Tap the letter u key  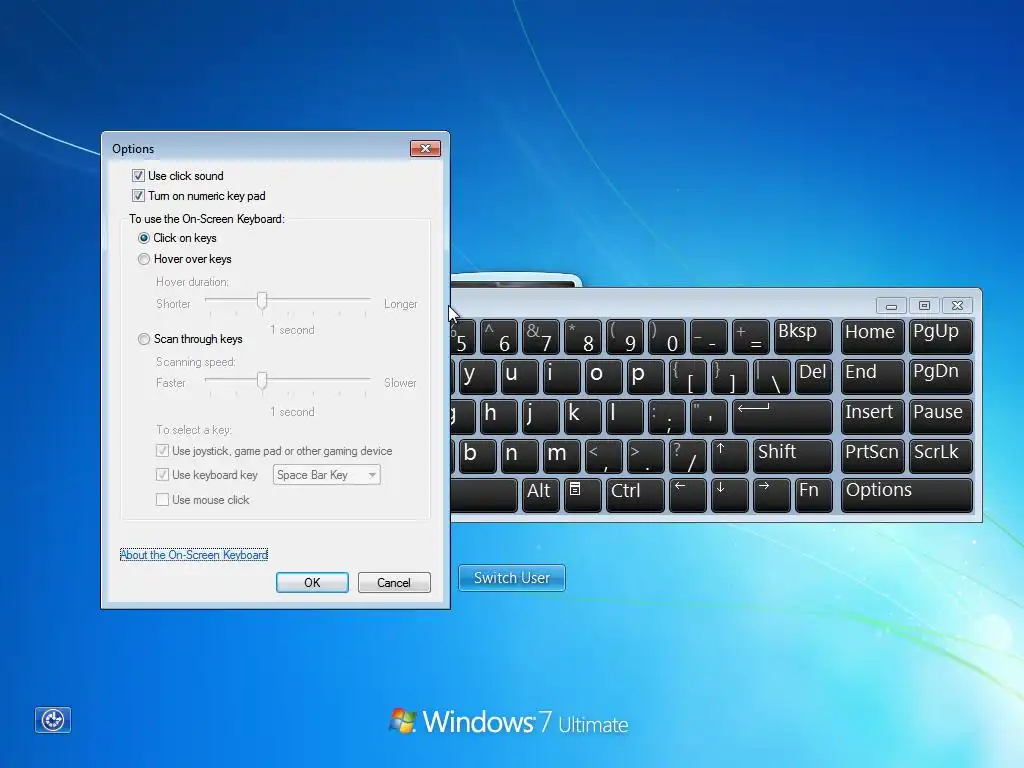[x=519, y=376]
